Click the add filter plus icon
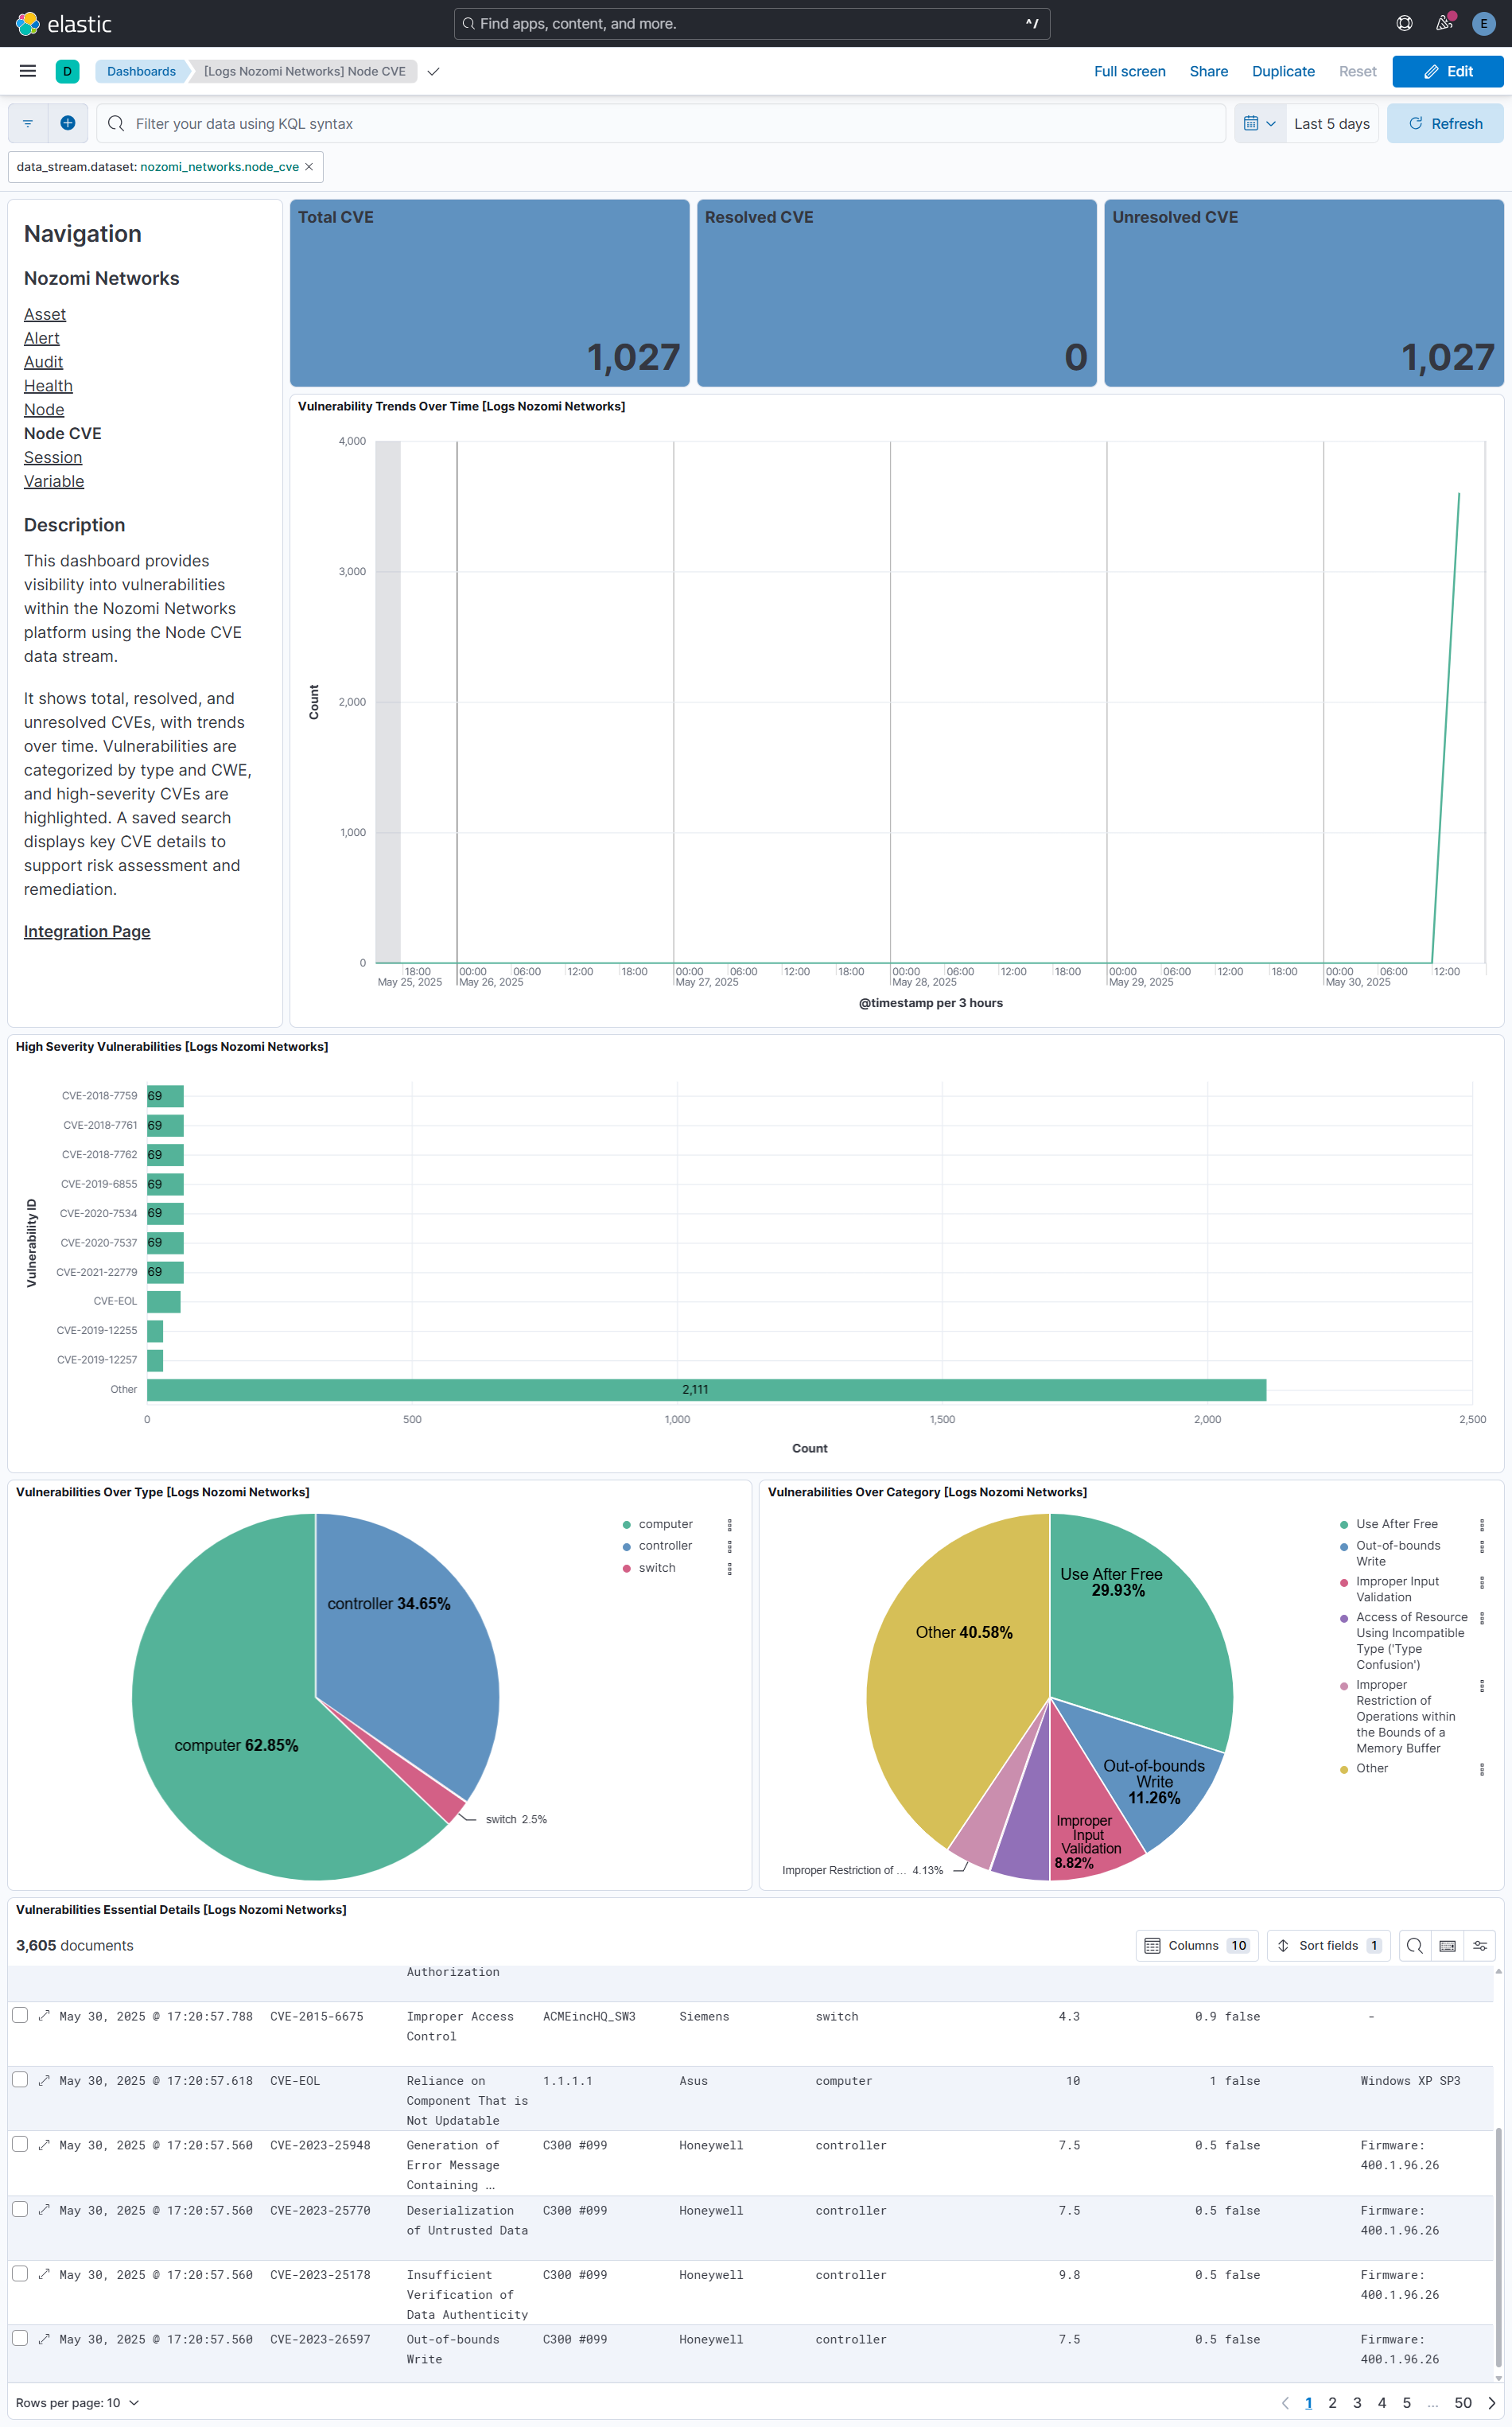Screen dimensions: 1512x2427 [68, 123]
